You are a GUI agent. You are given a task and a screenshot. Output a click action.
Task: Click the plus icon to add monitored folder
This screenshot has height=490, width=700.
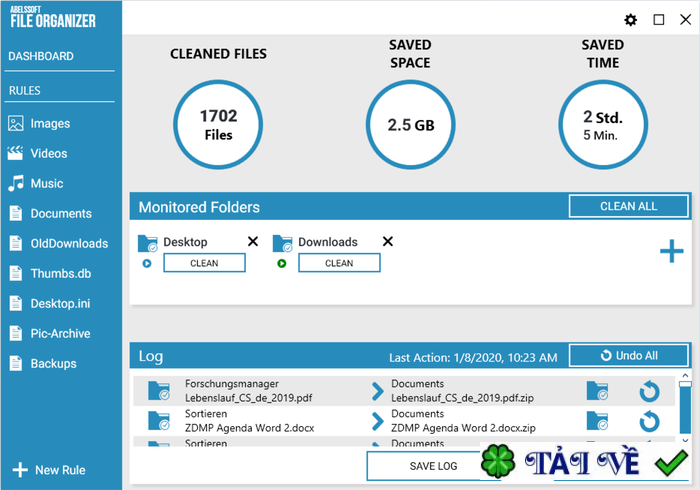click(671, 251)
